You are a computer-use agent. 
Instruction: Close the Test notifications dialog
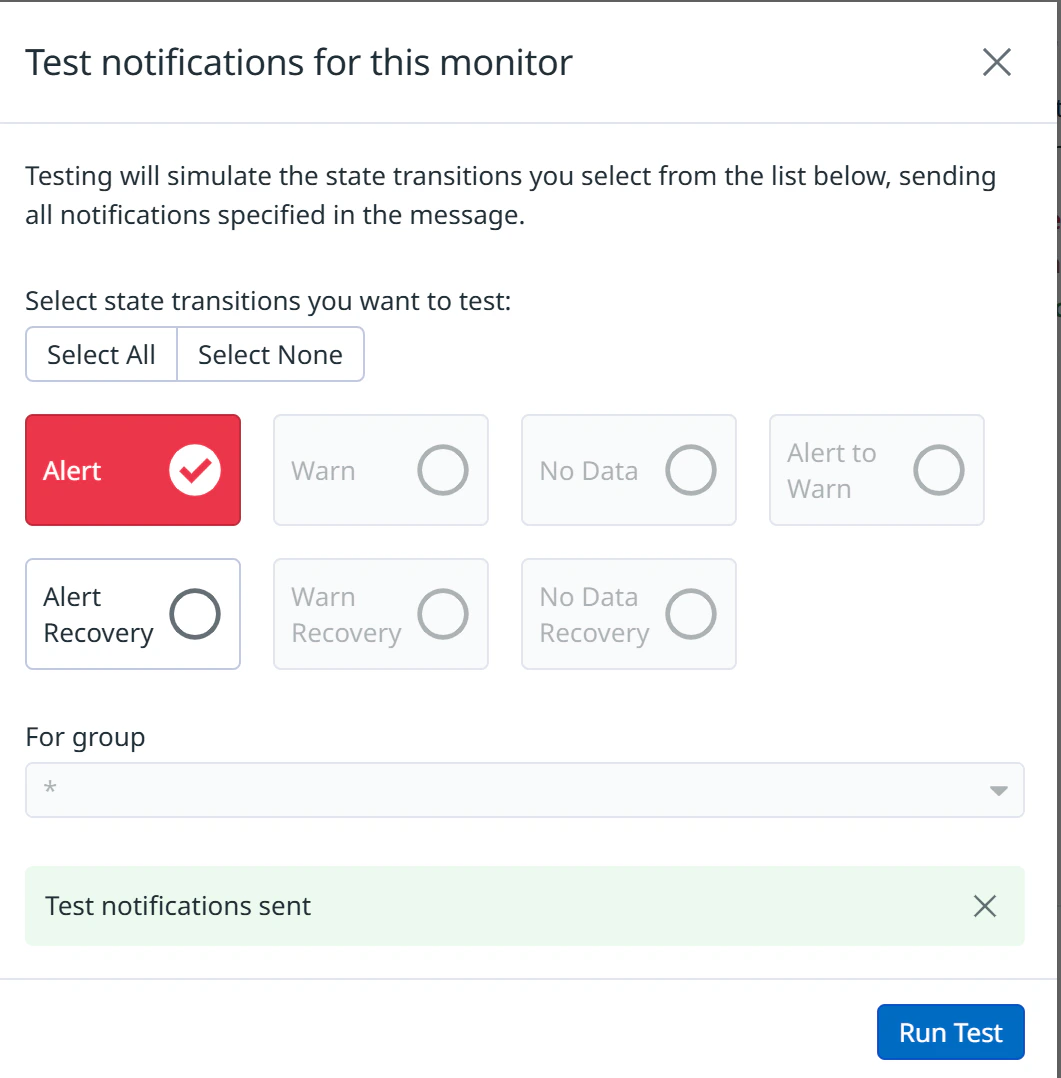tap(996, 62)
